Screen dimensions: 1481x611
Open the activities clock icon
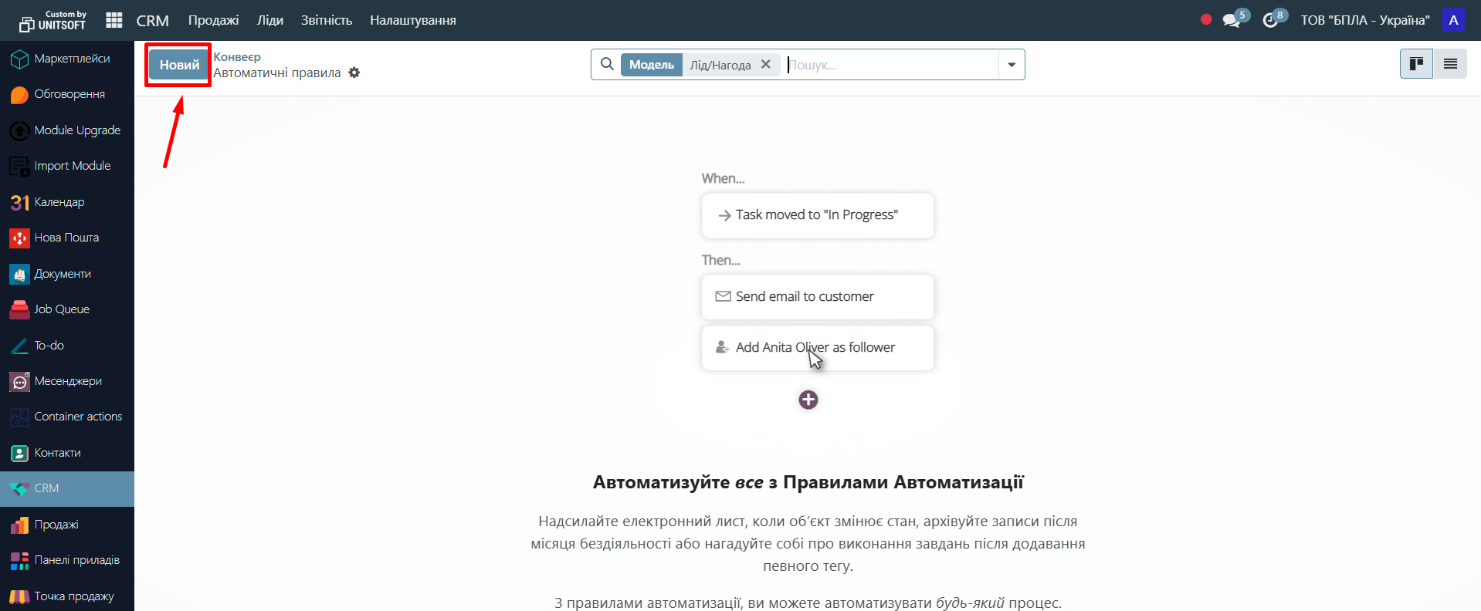click(1270, 20)
